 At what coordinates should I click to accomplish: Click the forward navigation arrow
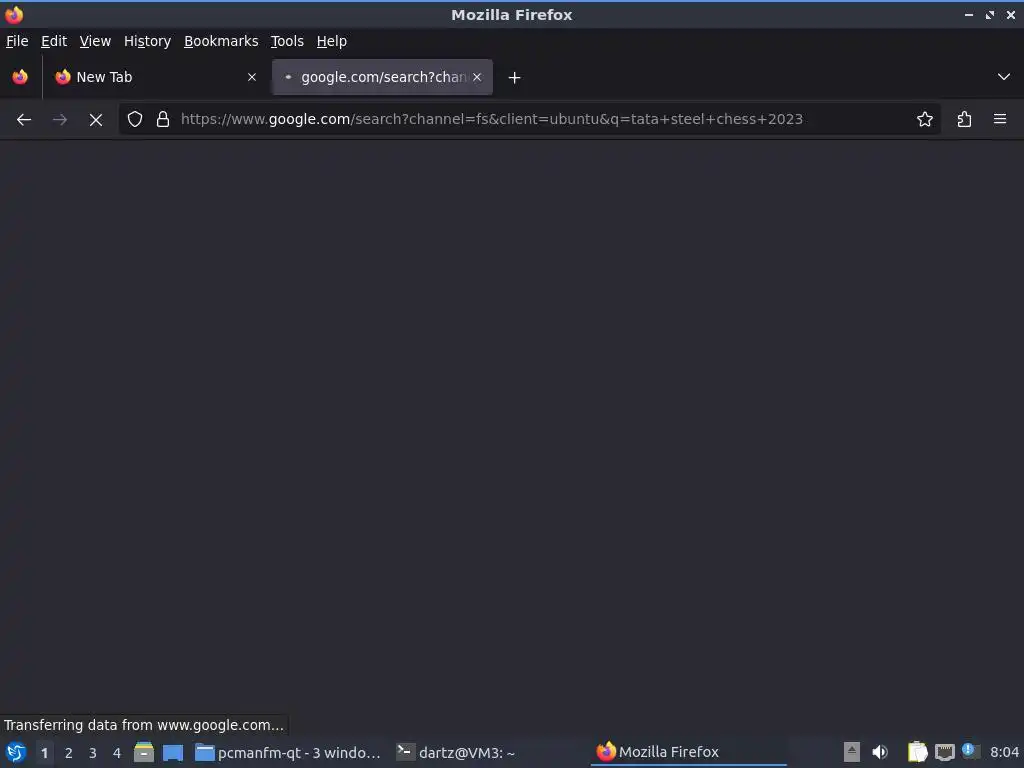click(x=59, y=120)
